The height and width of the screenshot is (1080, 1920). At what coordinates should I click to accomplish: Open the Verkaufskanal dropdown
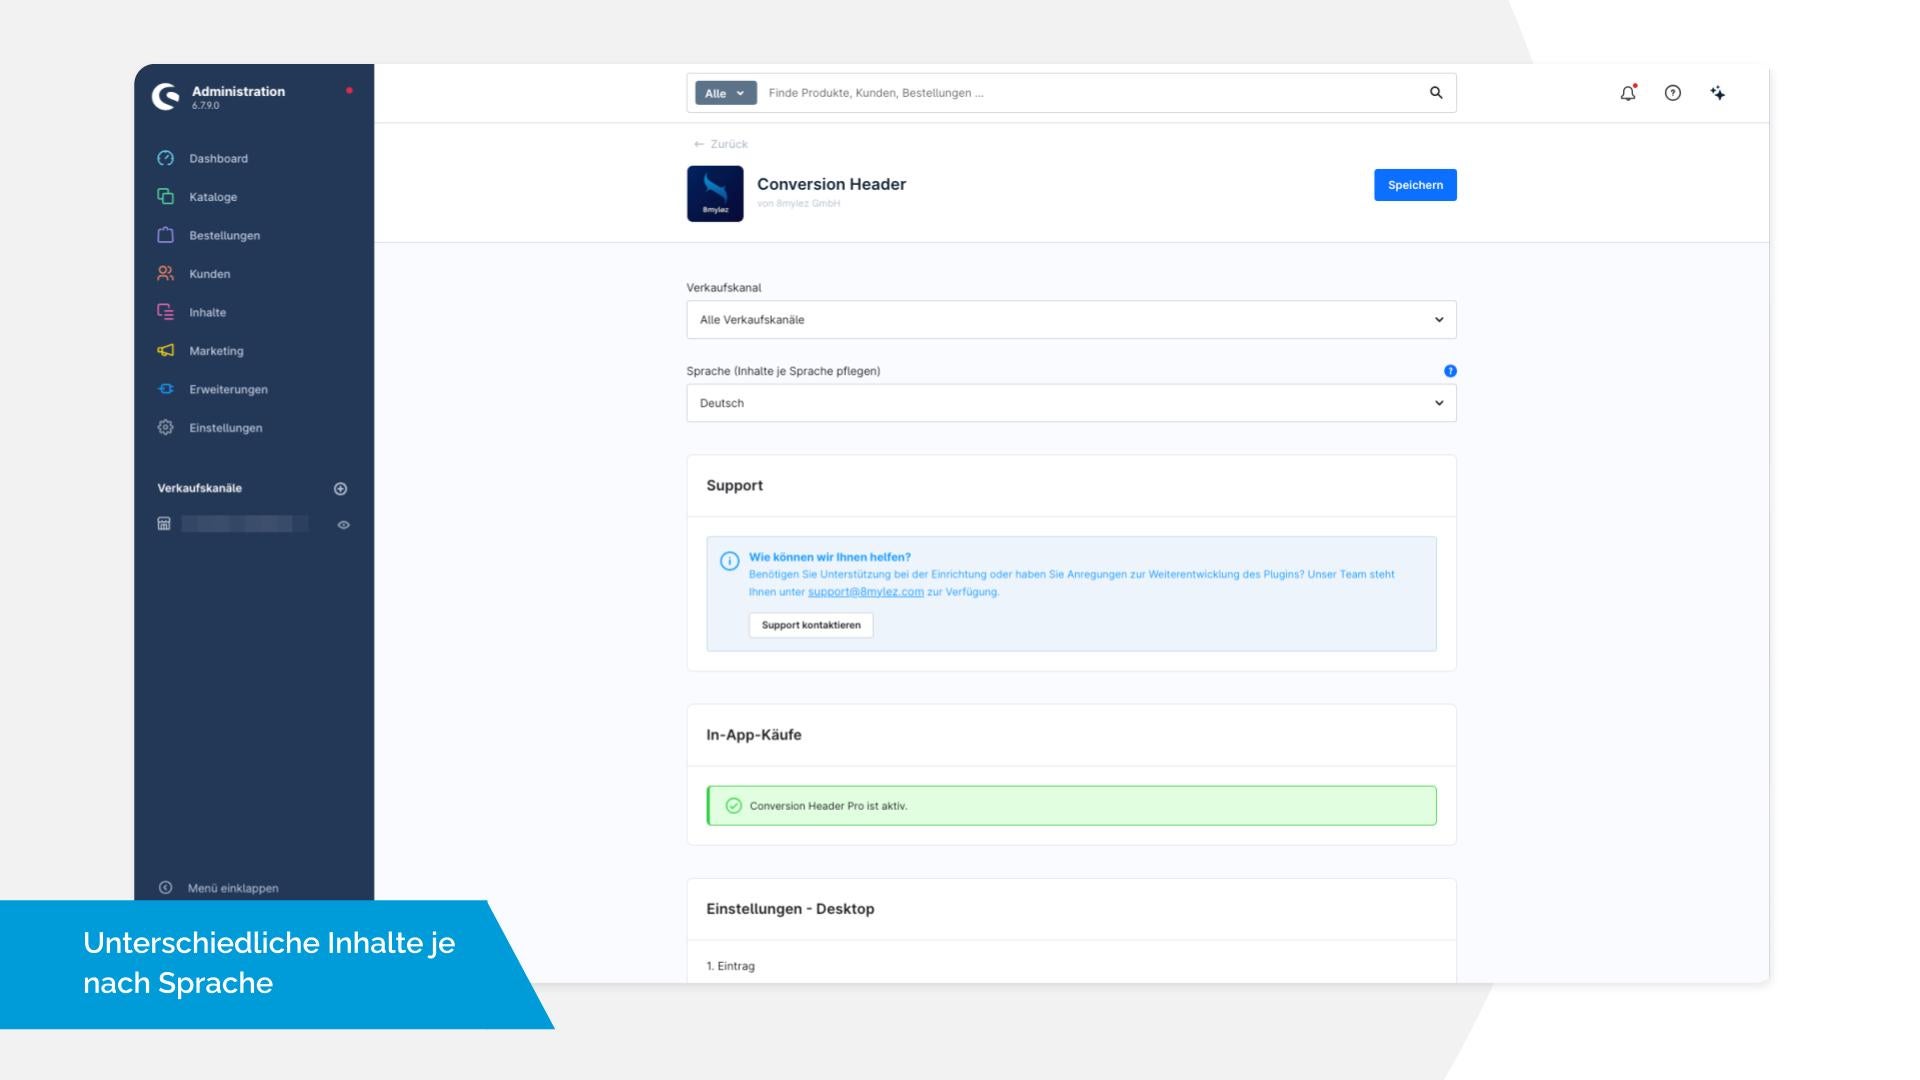click(1071, 320)
